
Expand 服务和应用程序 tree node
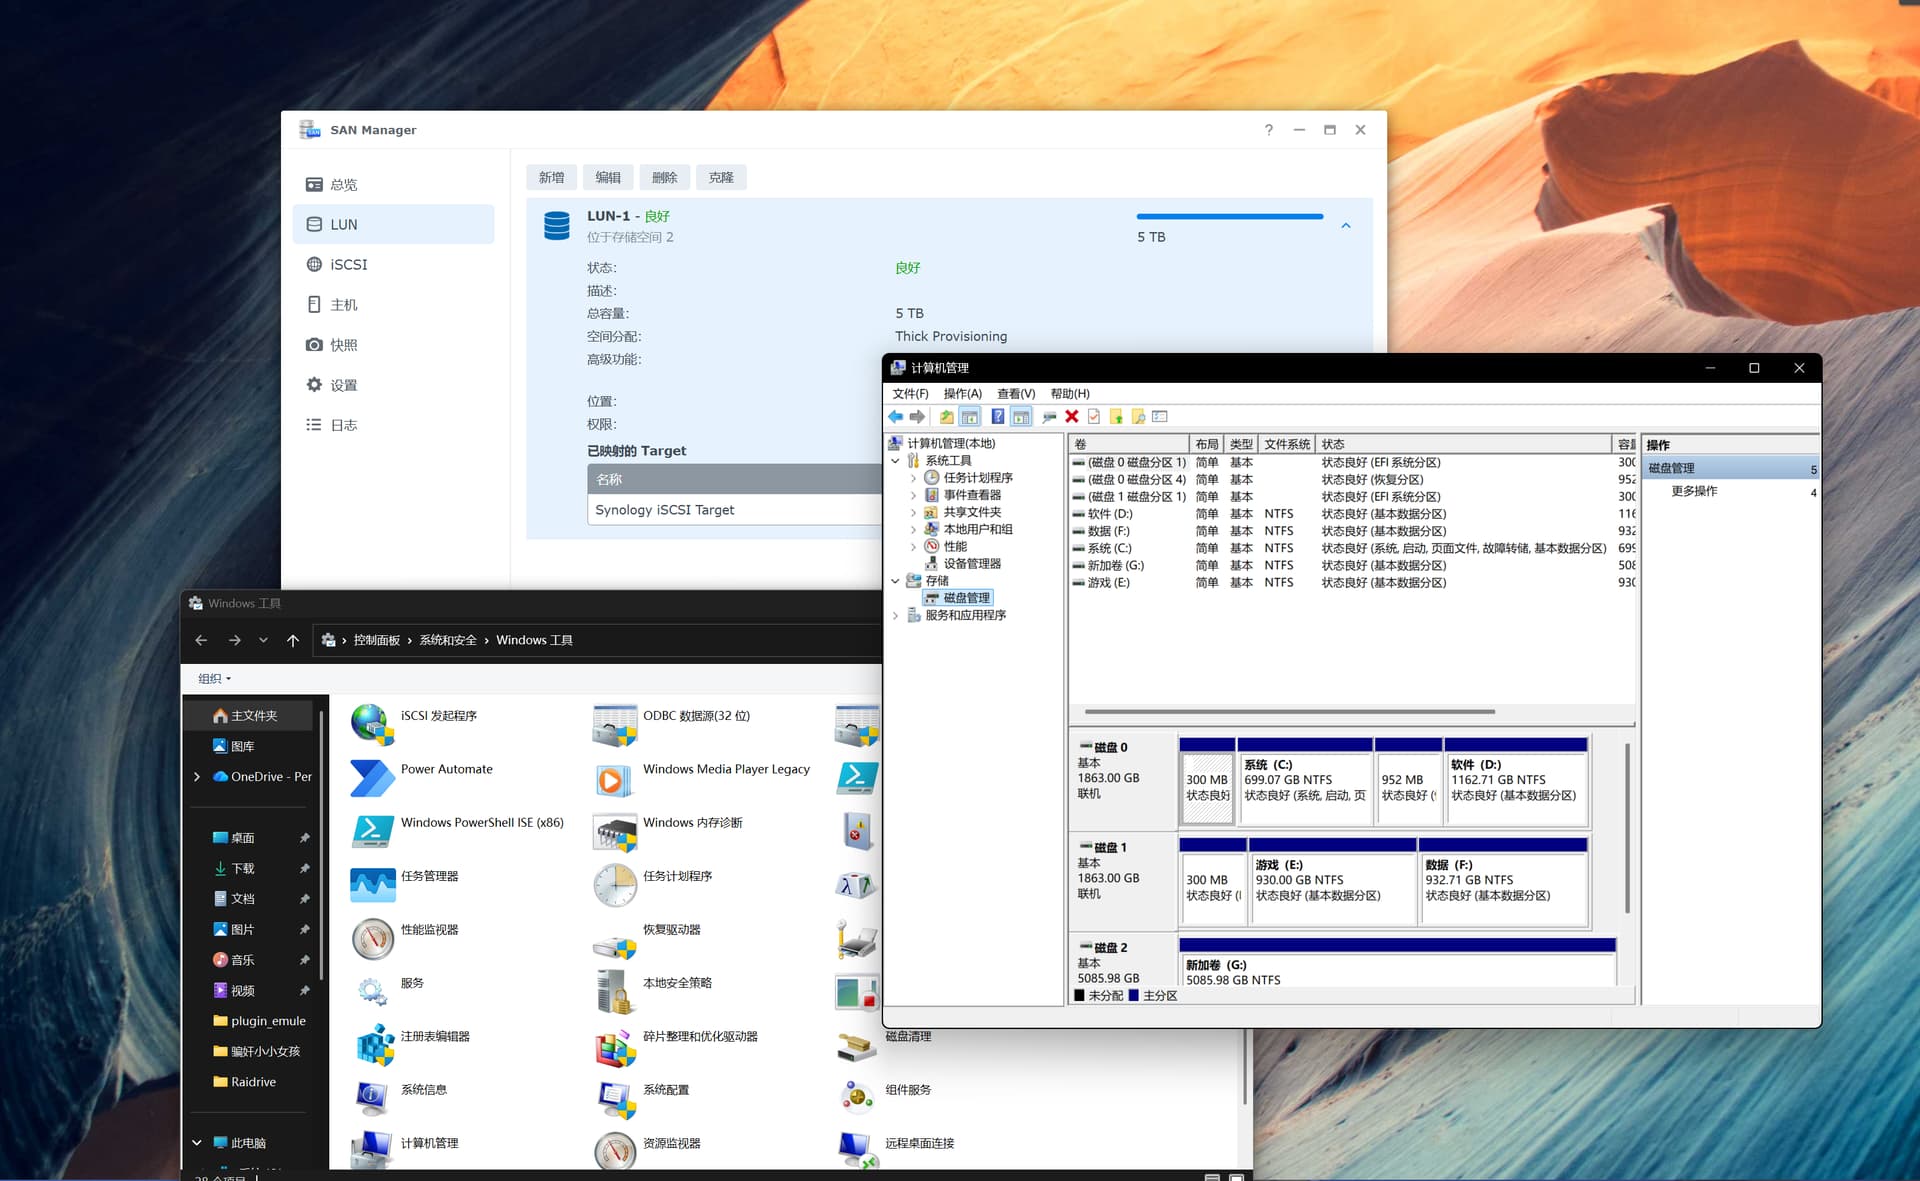tap(895, 616)
